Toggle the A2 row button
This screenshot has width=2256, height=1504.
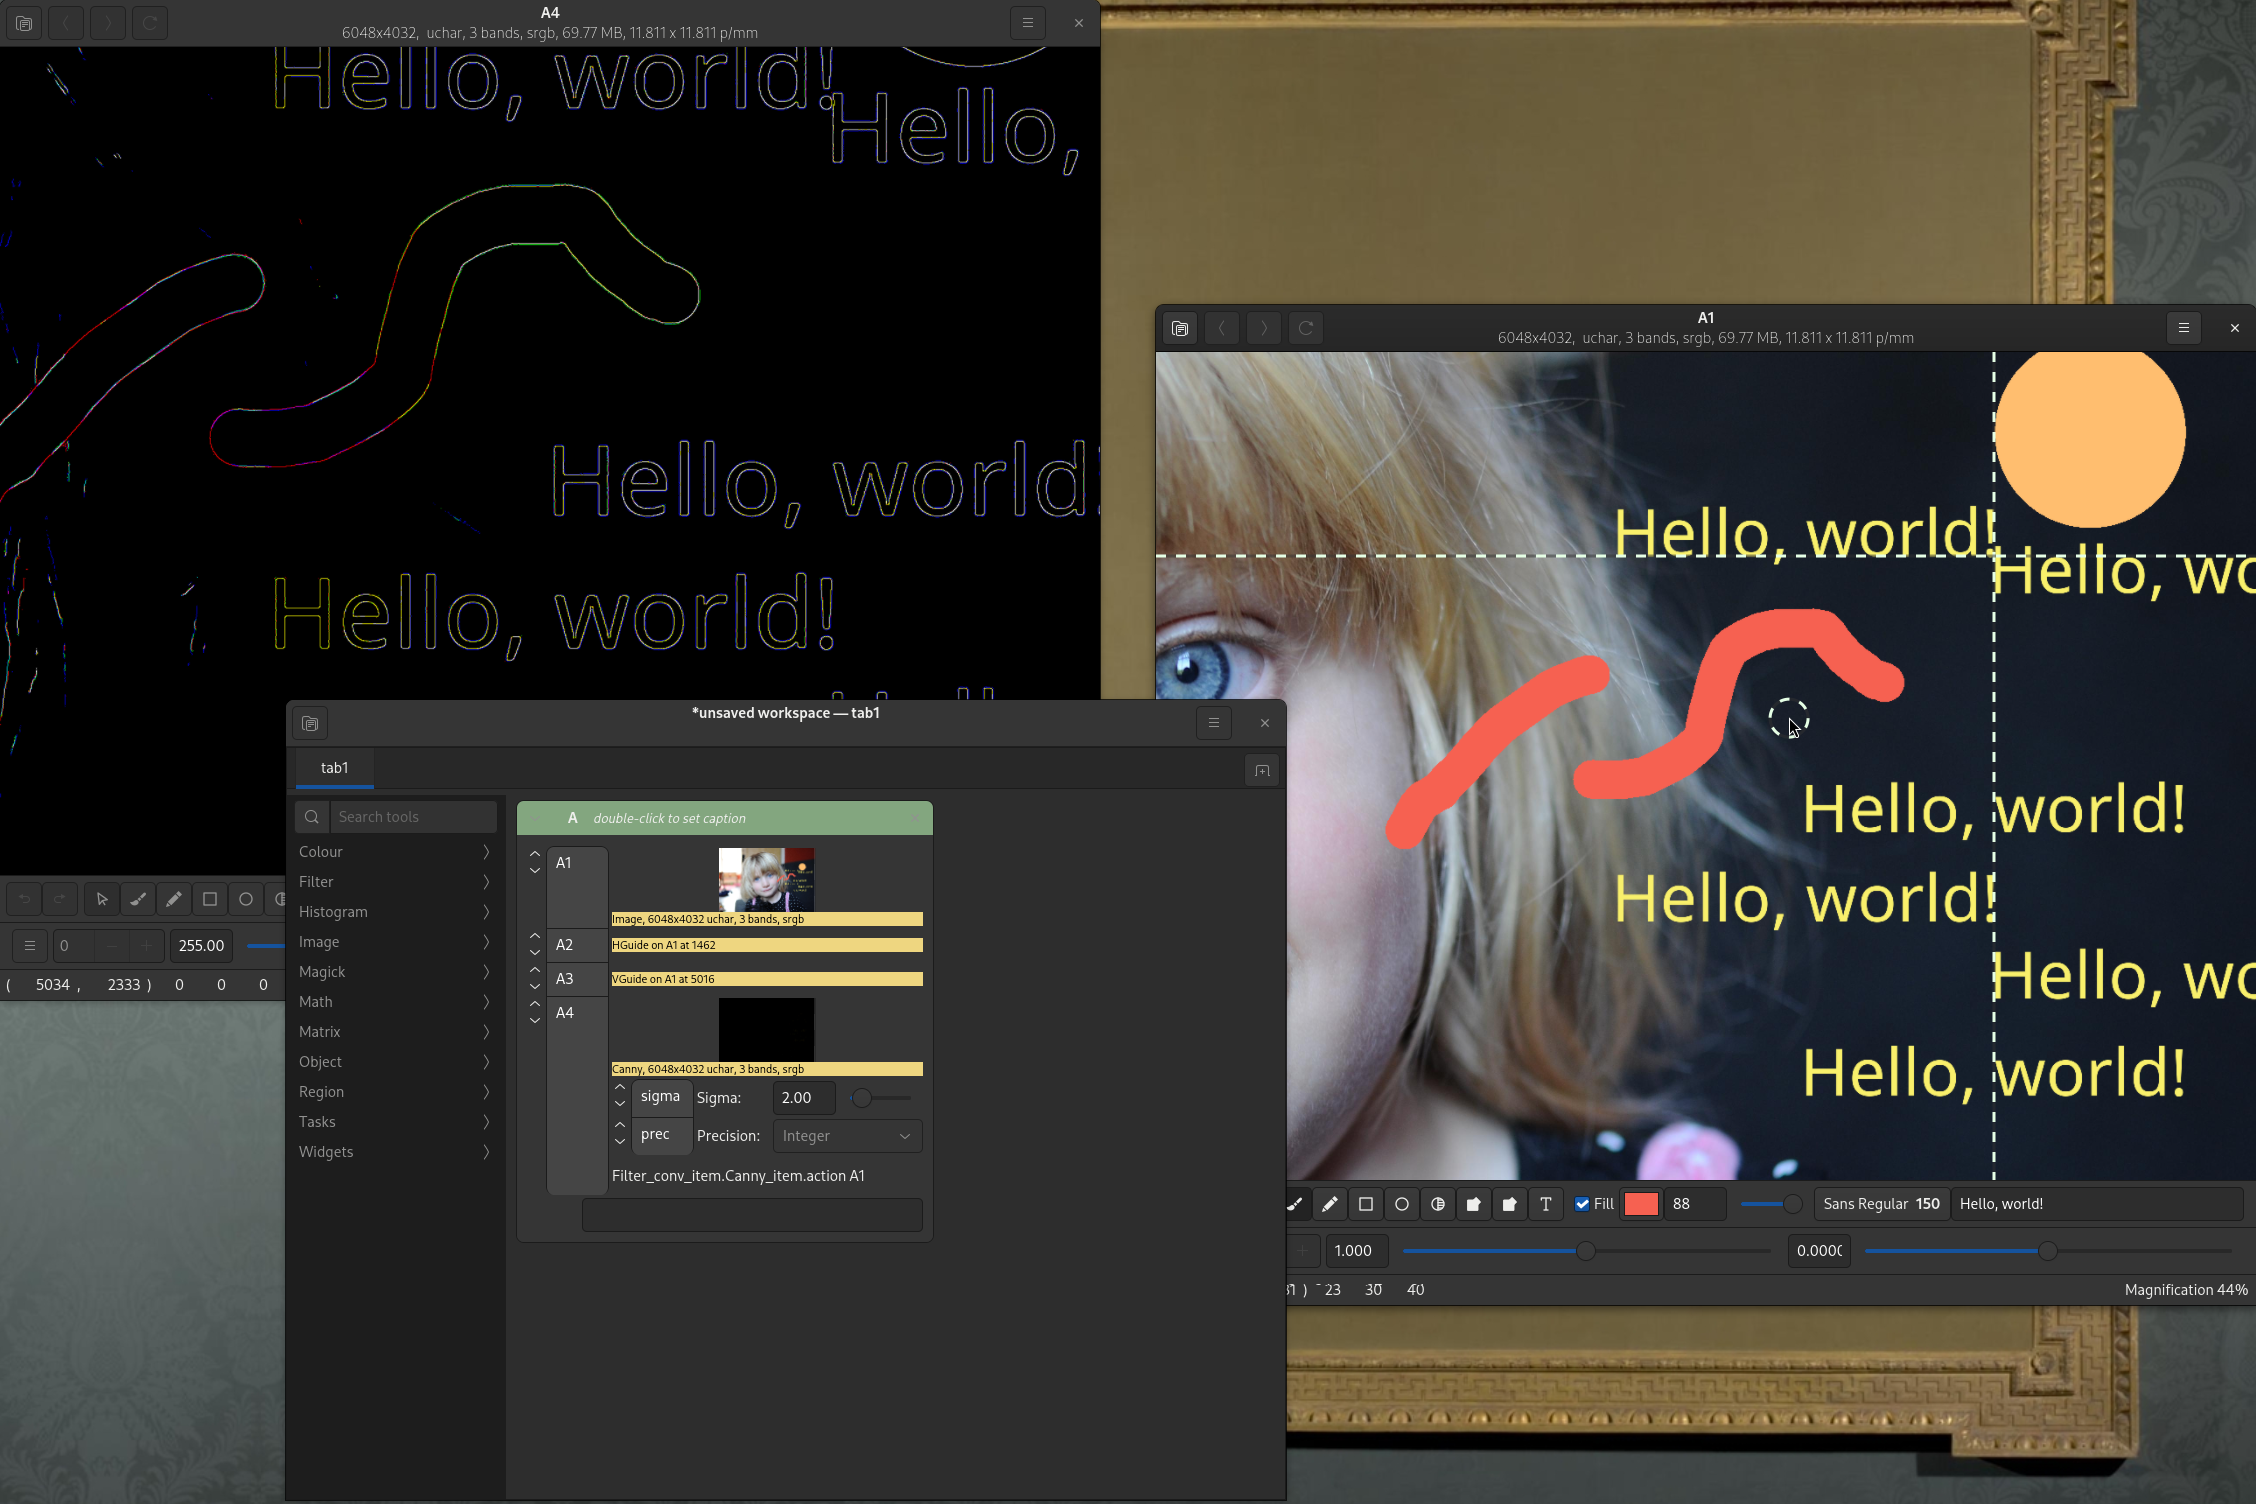577,945
